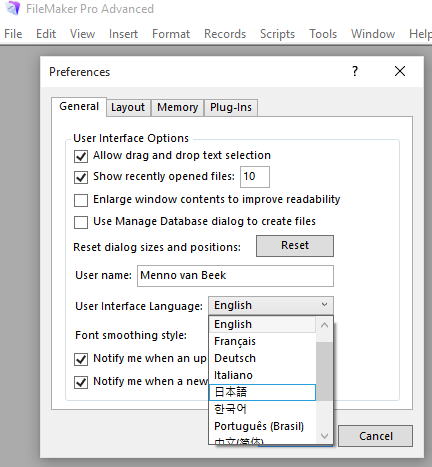Open the Format menu

coord(171,34)
